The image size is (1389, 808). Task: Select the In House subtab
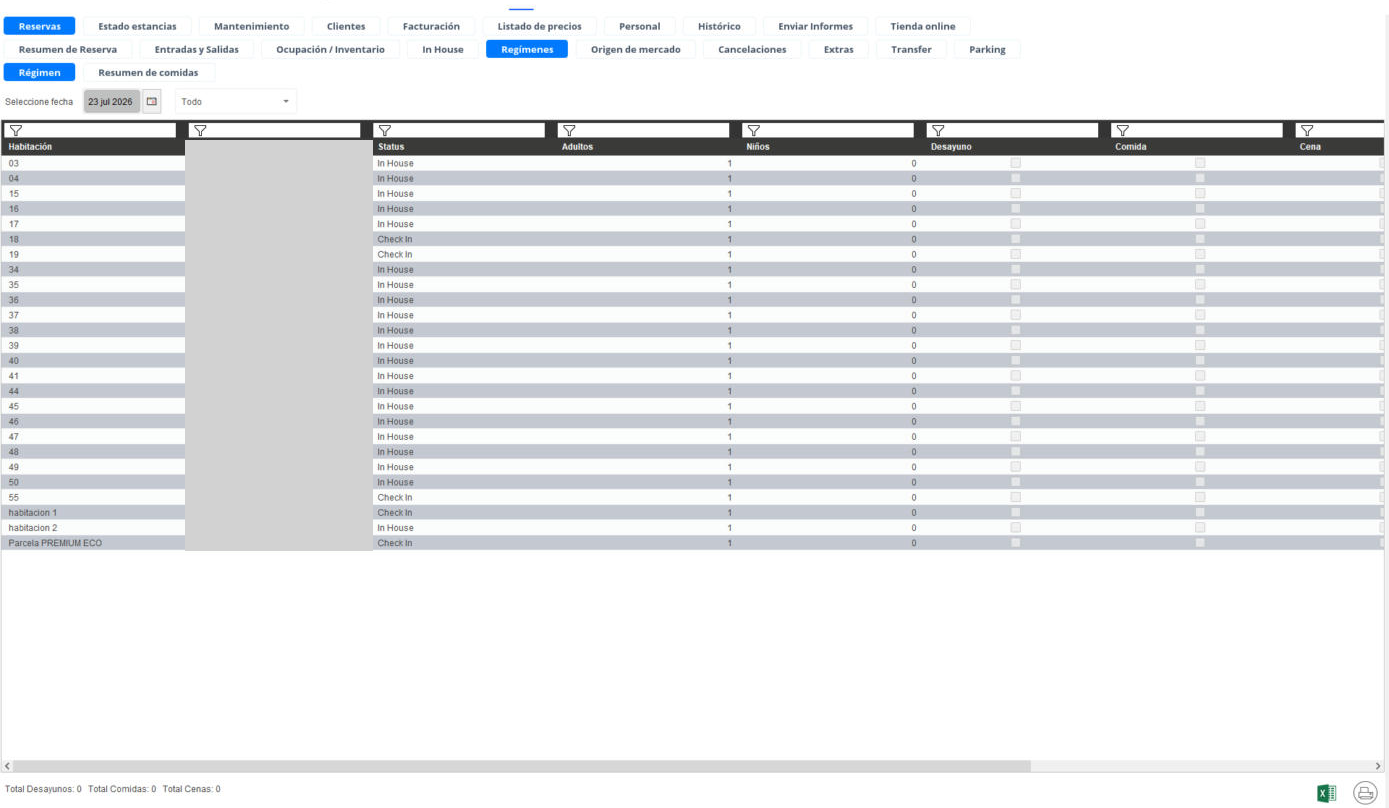tap(443, 49)
